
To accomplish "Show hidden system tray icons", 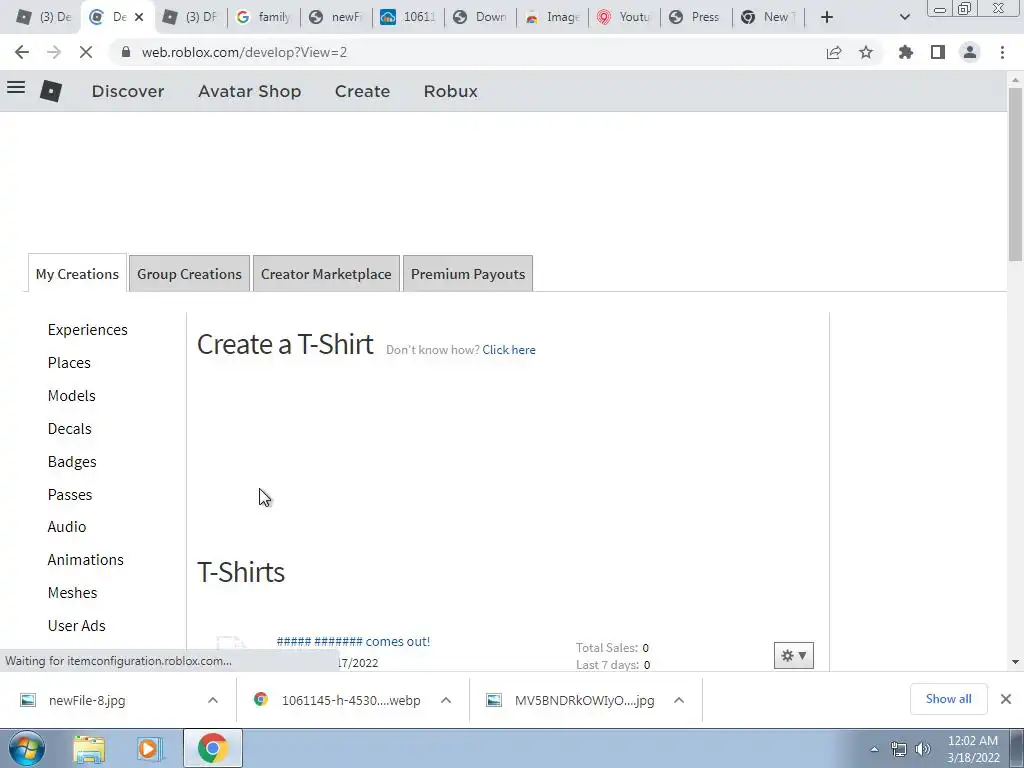I will pos(874,750).
